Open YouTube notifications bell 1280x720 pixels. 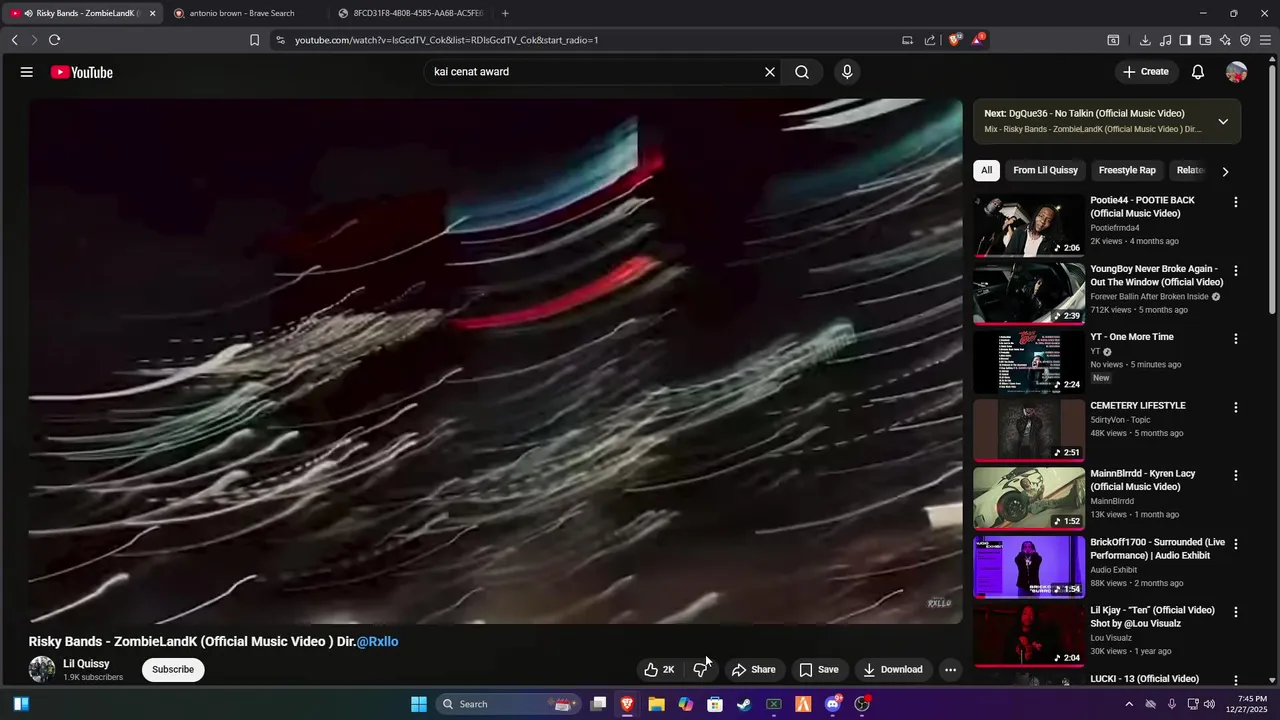(x=1198, y=72)
